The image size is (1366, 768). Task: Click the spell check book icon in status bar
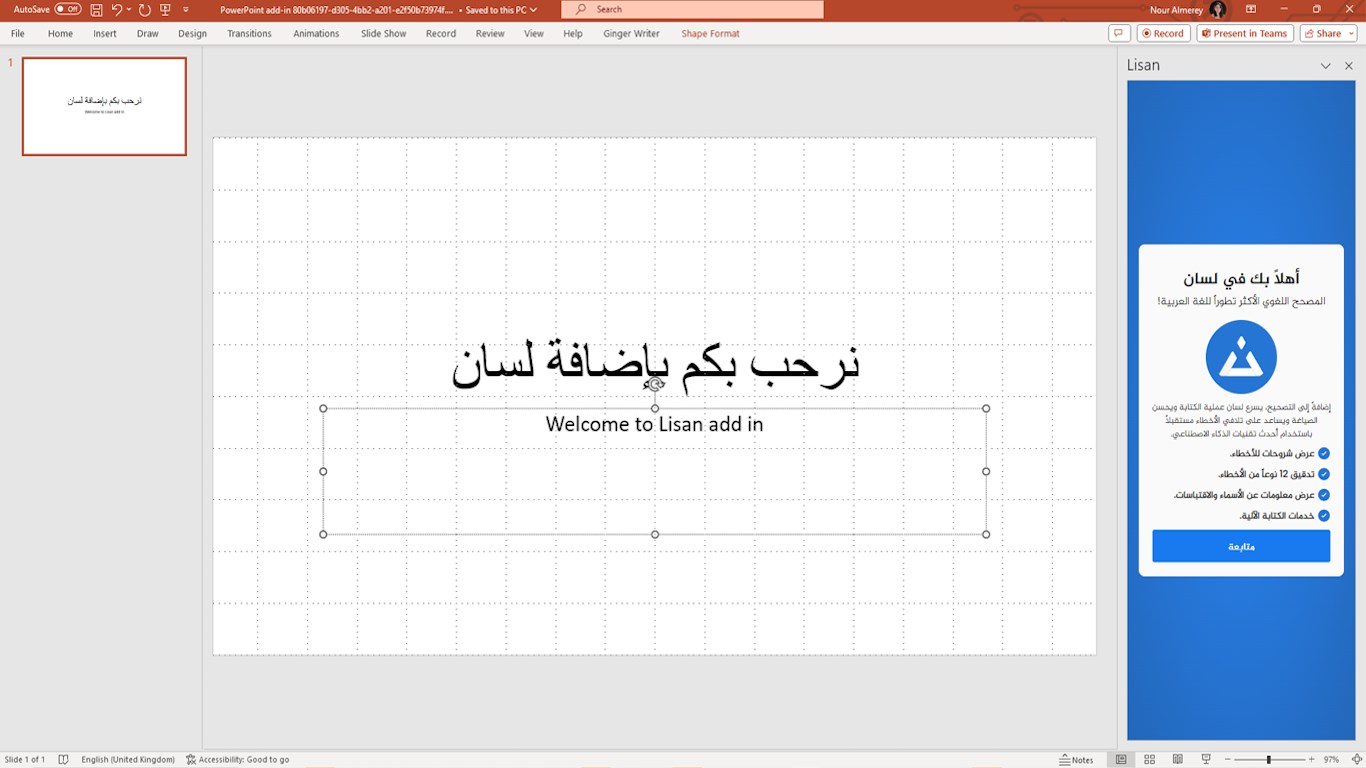pyautogui.click(x=64, y=760)
